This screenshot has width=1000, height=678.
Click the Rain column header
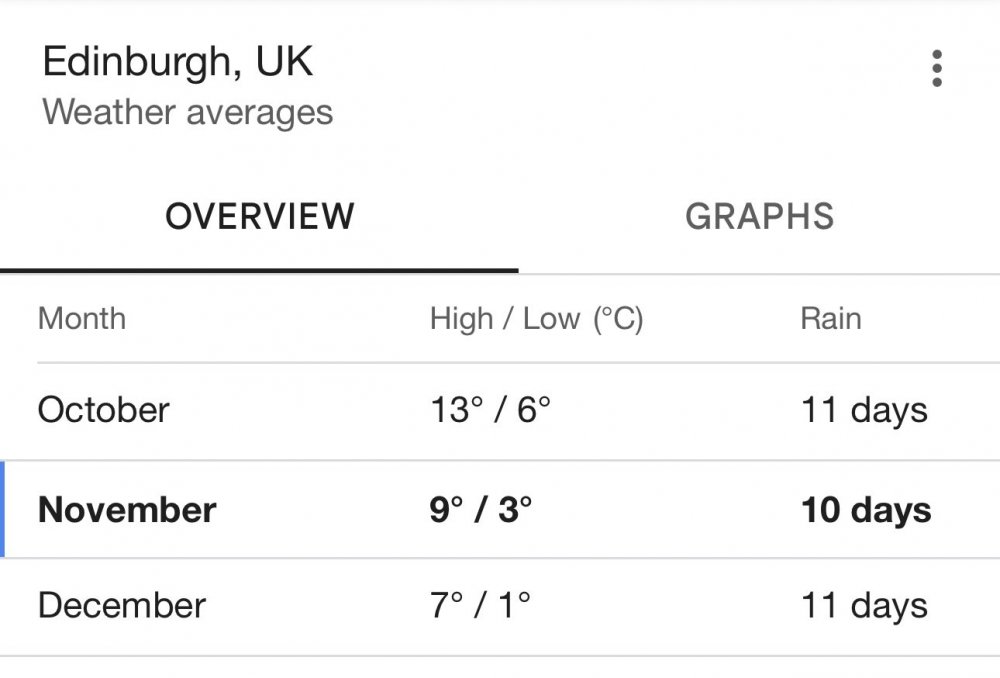click(x=831, y=318)
